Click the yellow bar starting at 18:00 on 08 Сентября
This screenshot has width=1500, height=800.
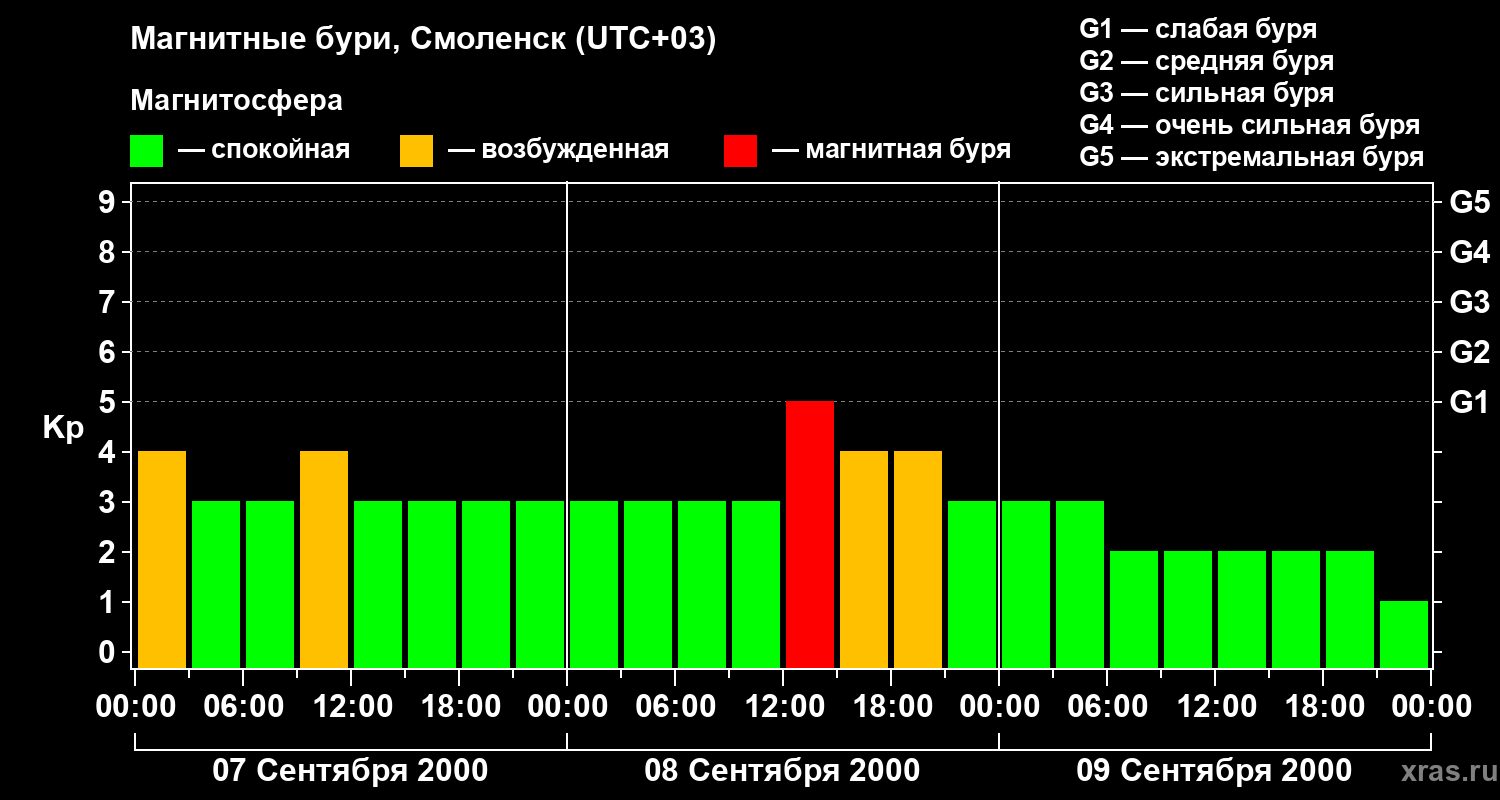click(918, 559)
